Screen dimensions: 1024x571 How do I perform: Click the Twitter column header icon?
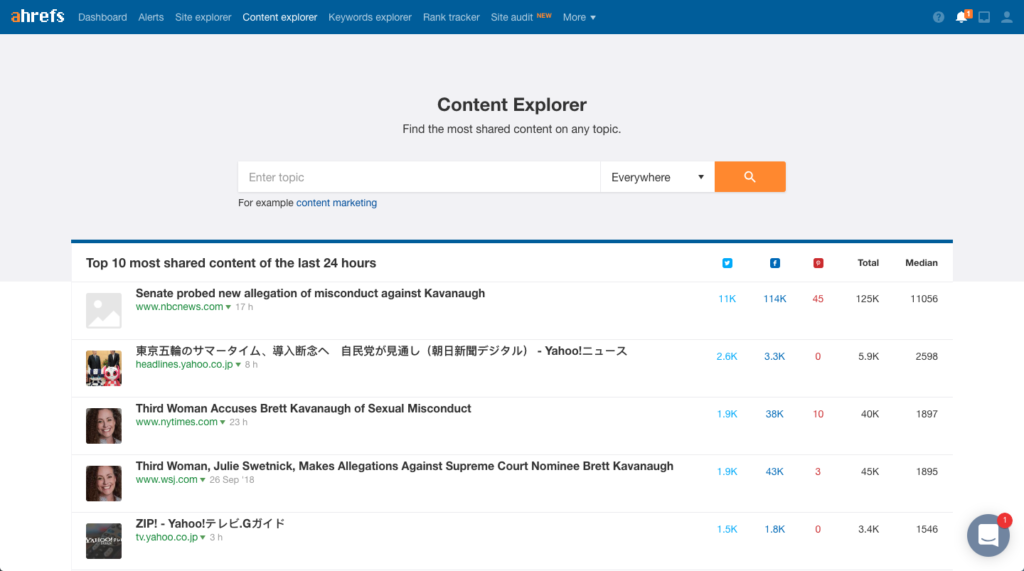click(x=727, y=263)
